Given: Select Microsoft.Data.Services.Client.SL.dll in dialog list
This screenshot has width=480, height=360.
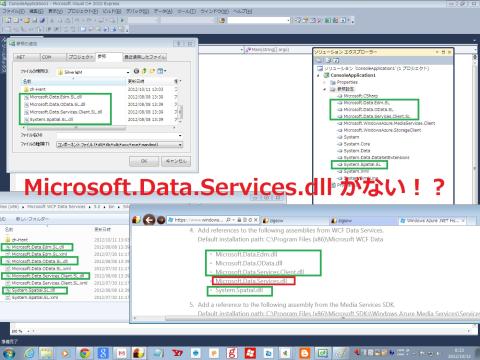Looking at the screenshot, I should tap(63, 112).
